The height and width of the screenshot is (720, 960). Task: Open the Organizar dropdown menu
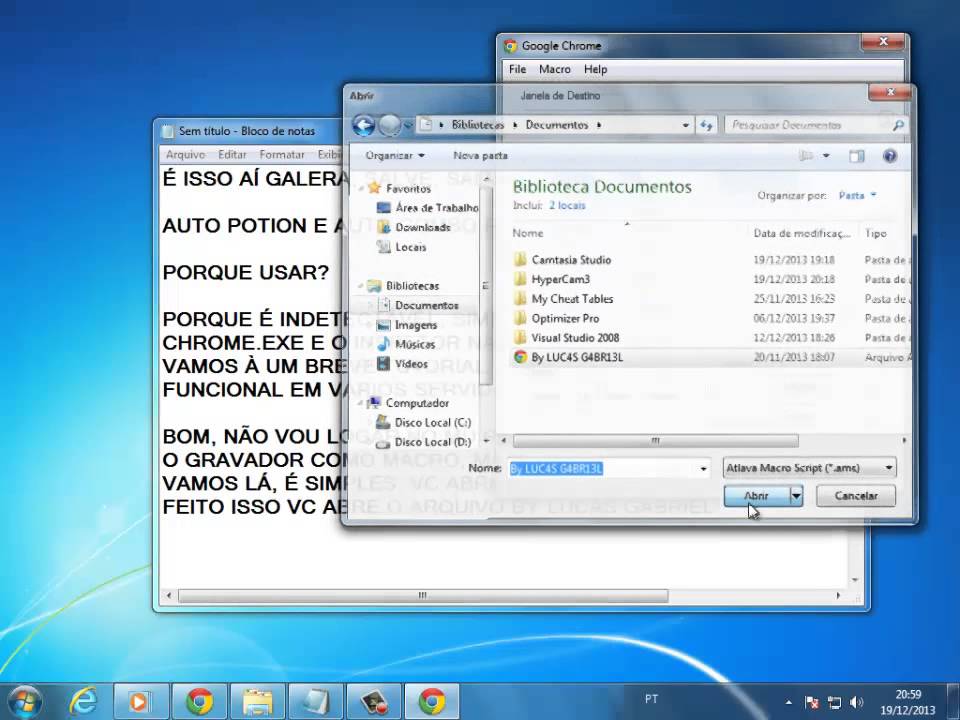(395, 156)
